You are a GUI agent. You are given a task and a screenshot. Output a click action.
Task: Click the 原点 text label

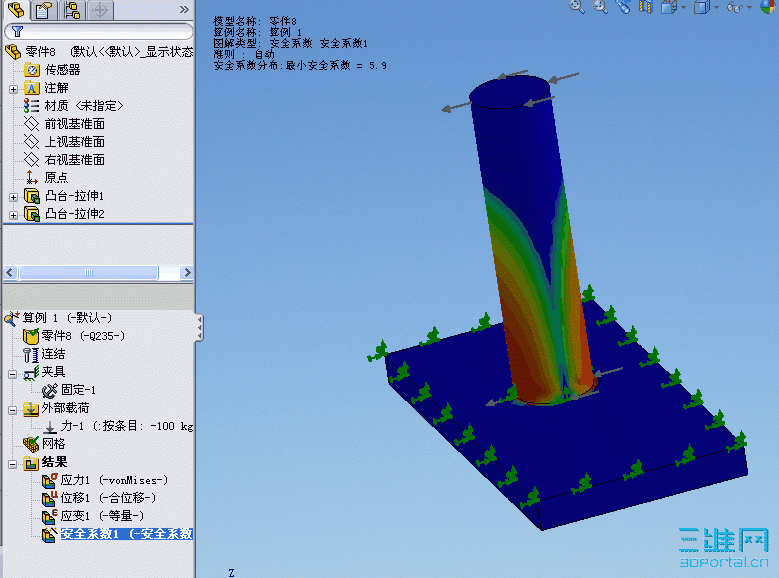pos(56,177)
